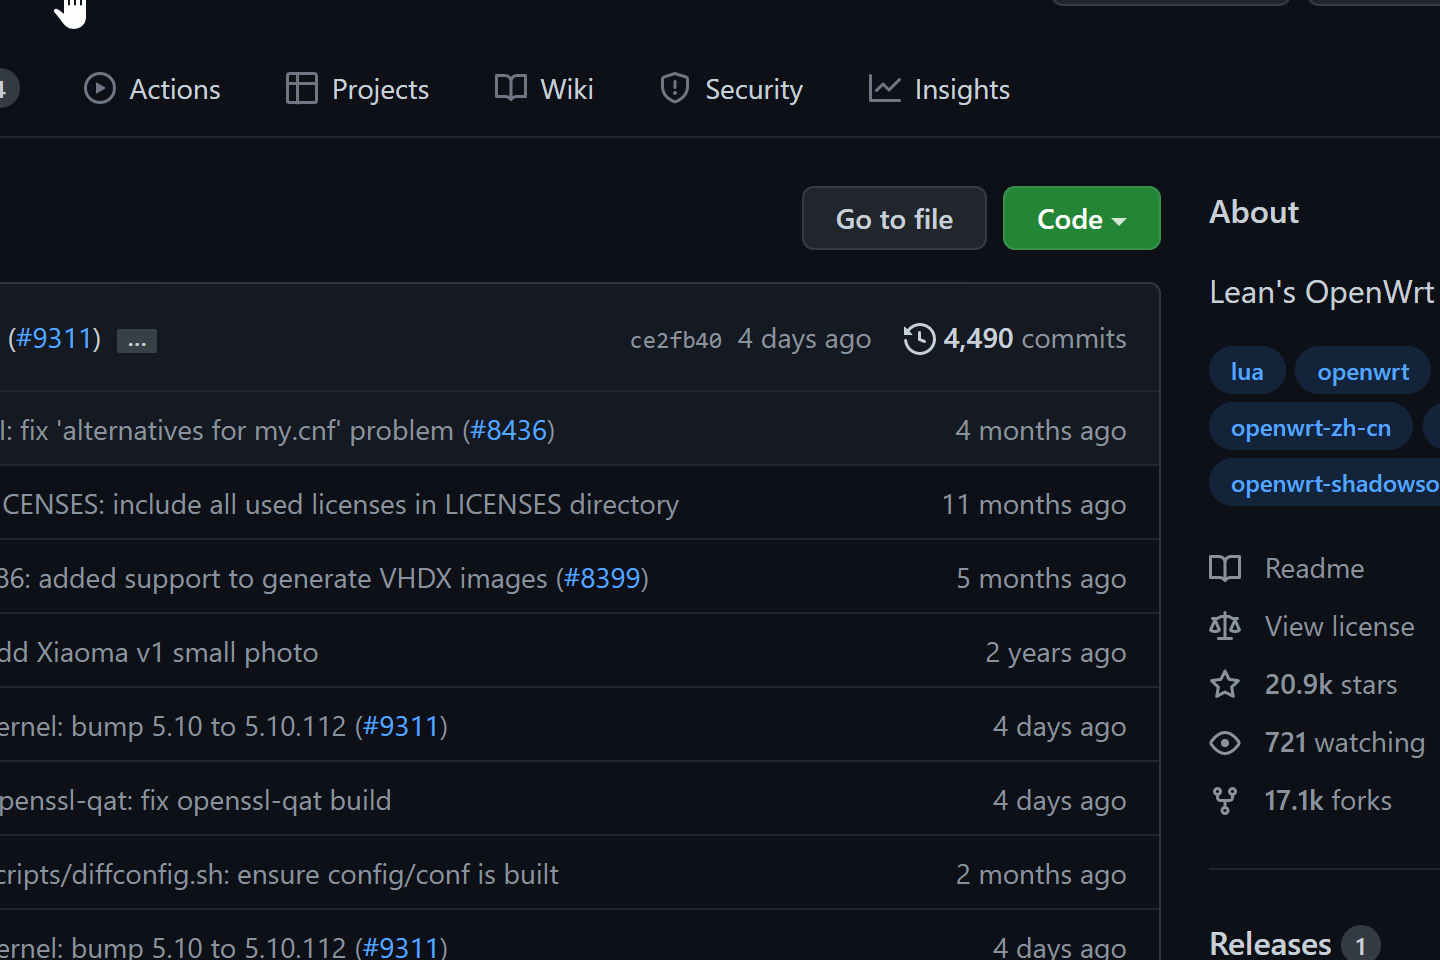
Task: Switch to the Wiki tab
Action: click(x=544, y=89)
